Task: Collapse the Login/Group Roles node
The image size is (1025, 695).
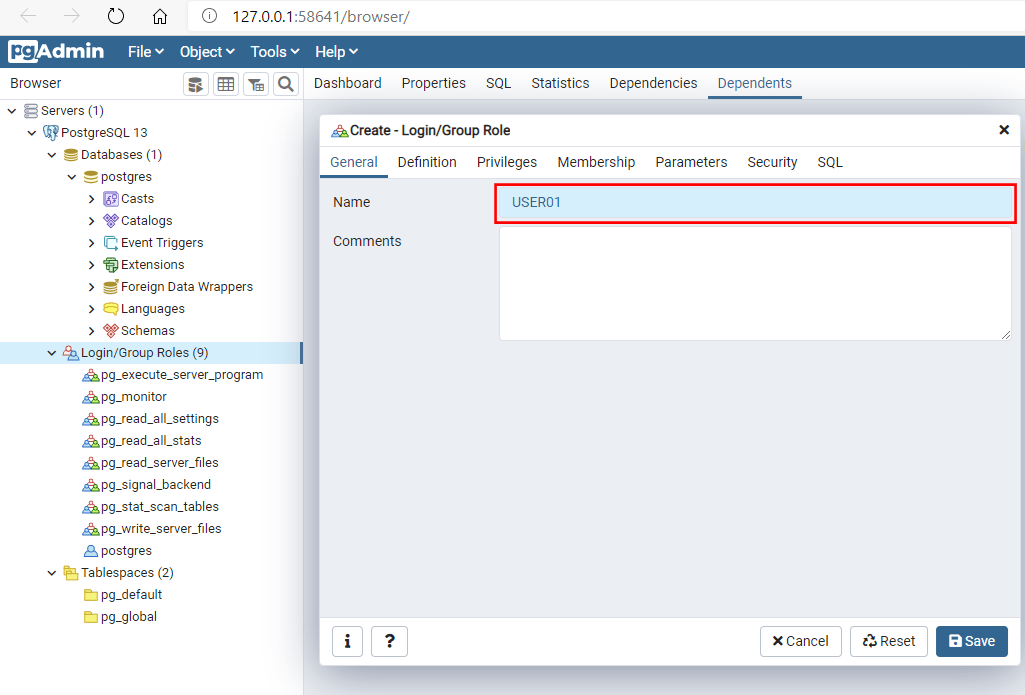Action: (52, 353)
